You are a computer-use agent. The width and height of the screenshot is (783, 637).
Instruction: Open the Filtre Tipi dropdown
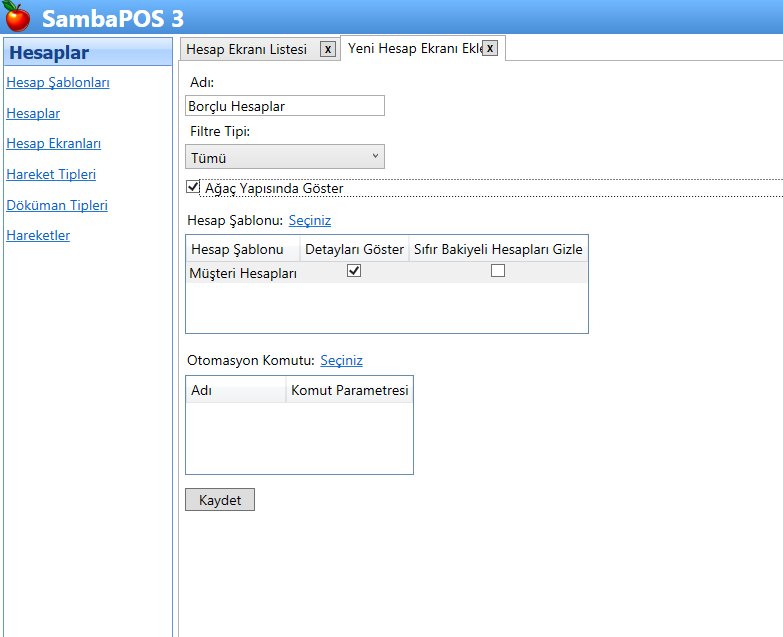coord(285,157)
